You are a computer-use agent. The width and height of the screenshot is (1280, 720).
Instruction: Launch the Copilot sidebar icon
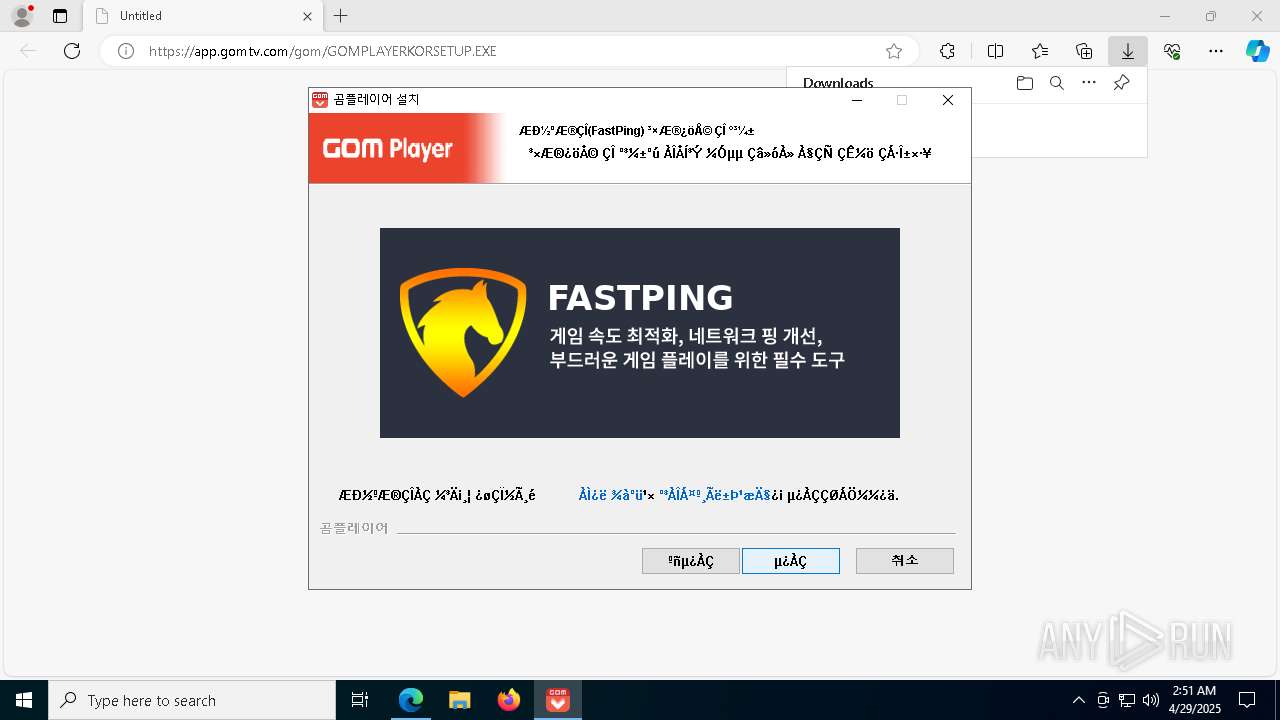coord(1257,51)
